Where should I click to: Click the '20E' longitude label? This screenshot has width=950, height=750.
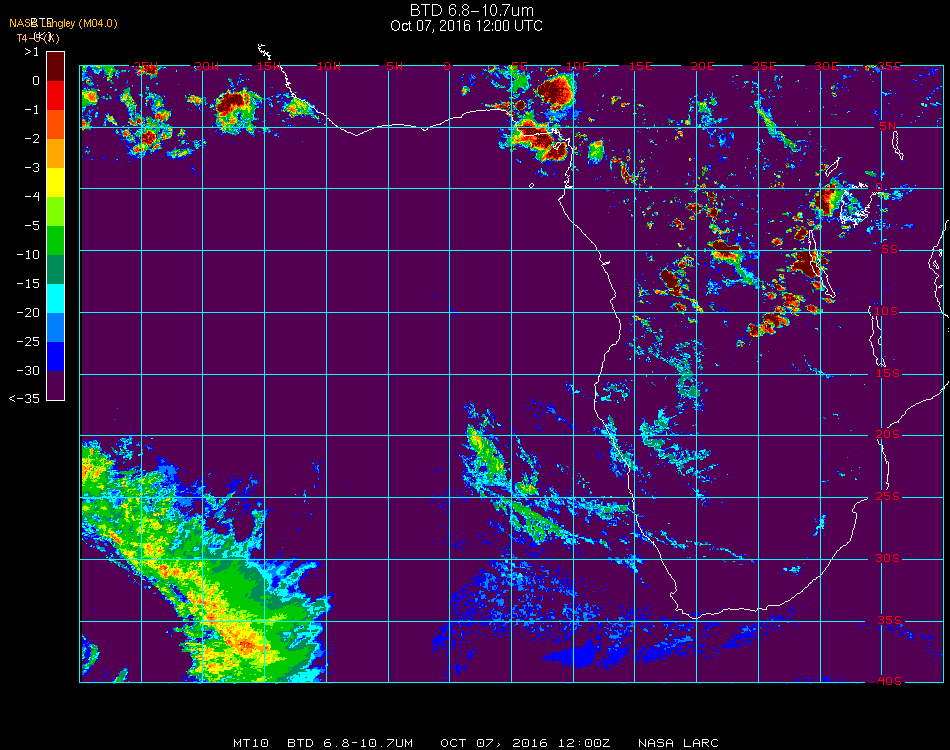702,66
